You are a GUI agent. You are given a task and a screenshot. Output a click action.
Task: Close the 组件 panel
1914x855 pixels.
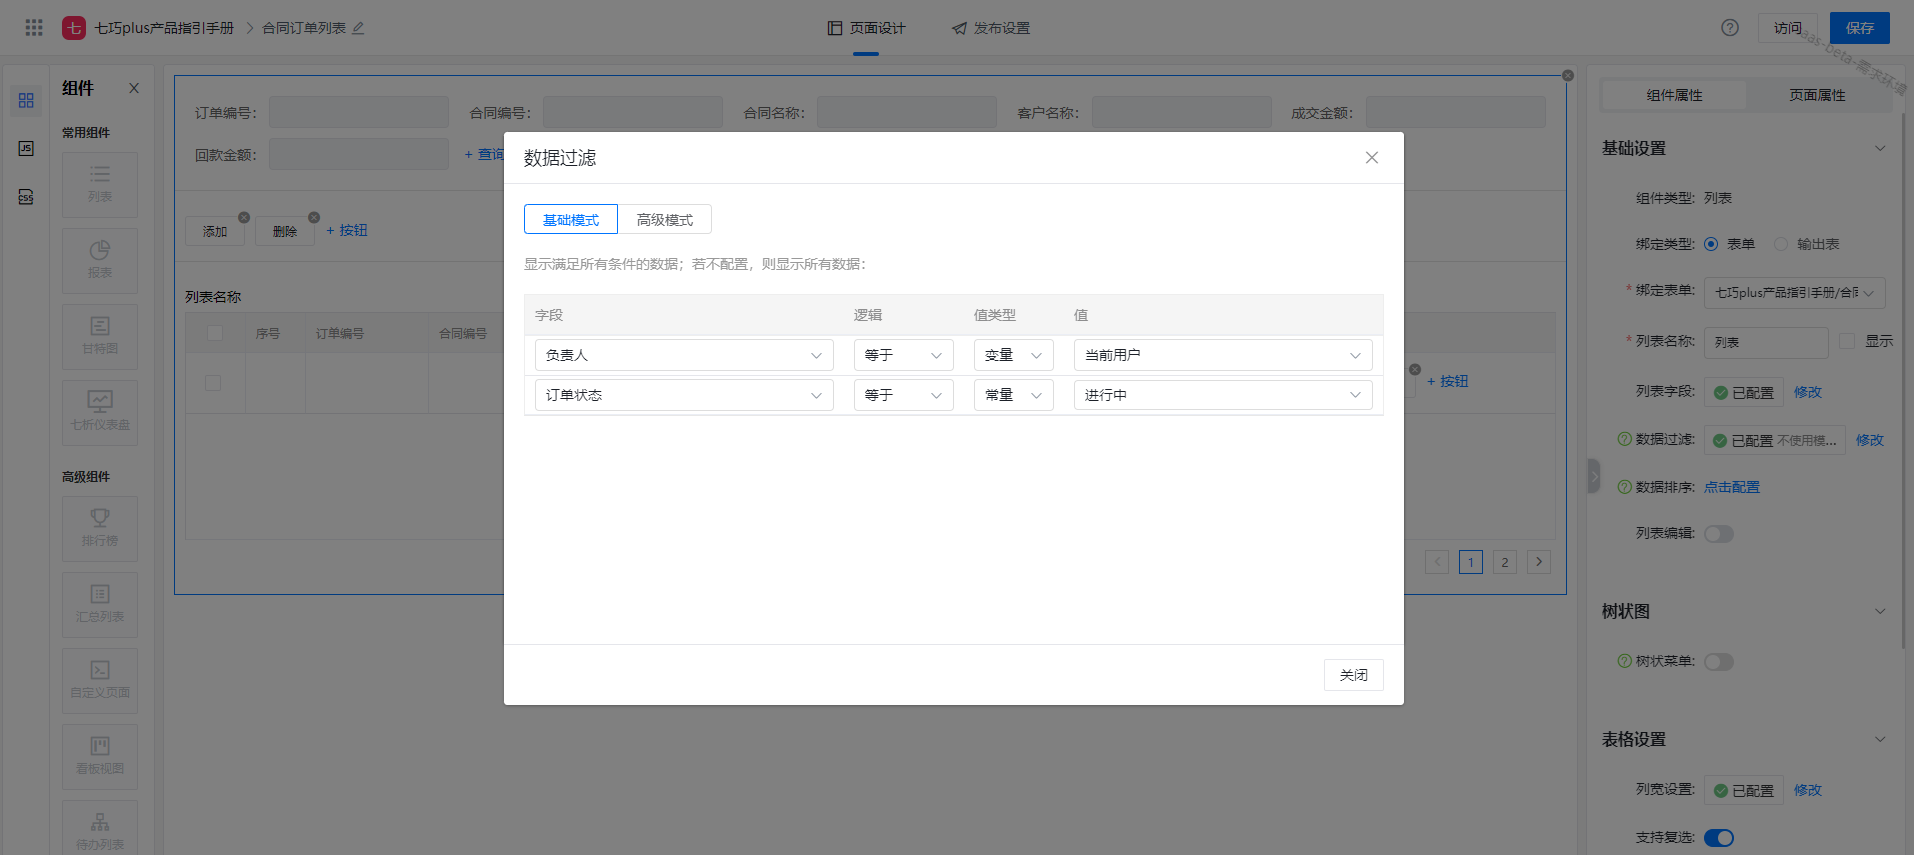click(x=134, y=88)
